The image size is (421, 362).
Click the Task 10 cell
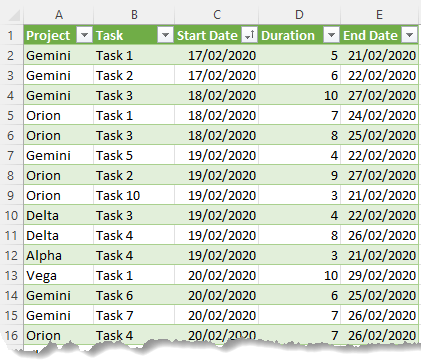[134, 195]
